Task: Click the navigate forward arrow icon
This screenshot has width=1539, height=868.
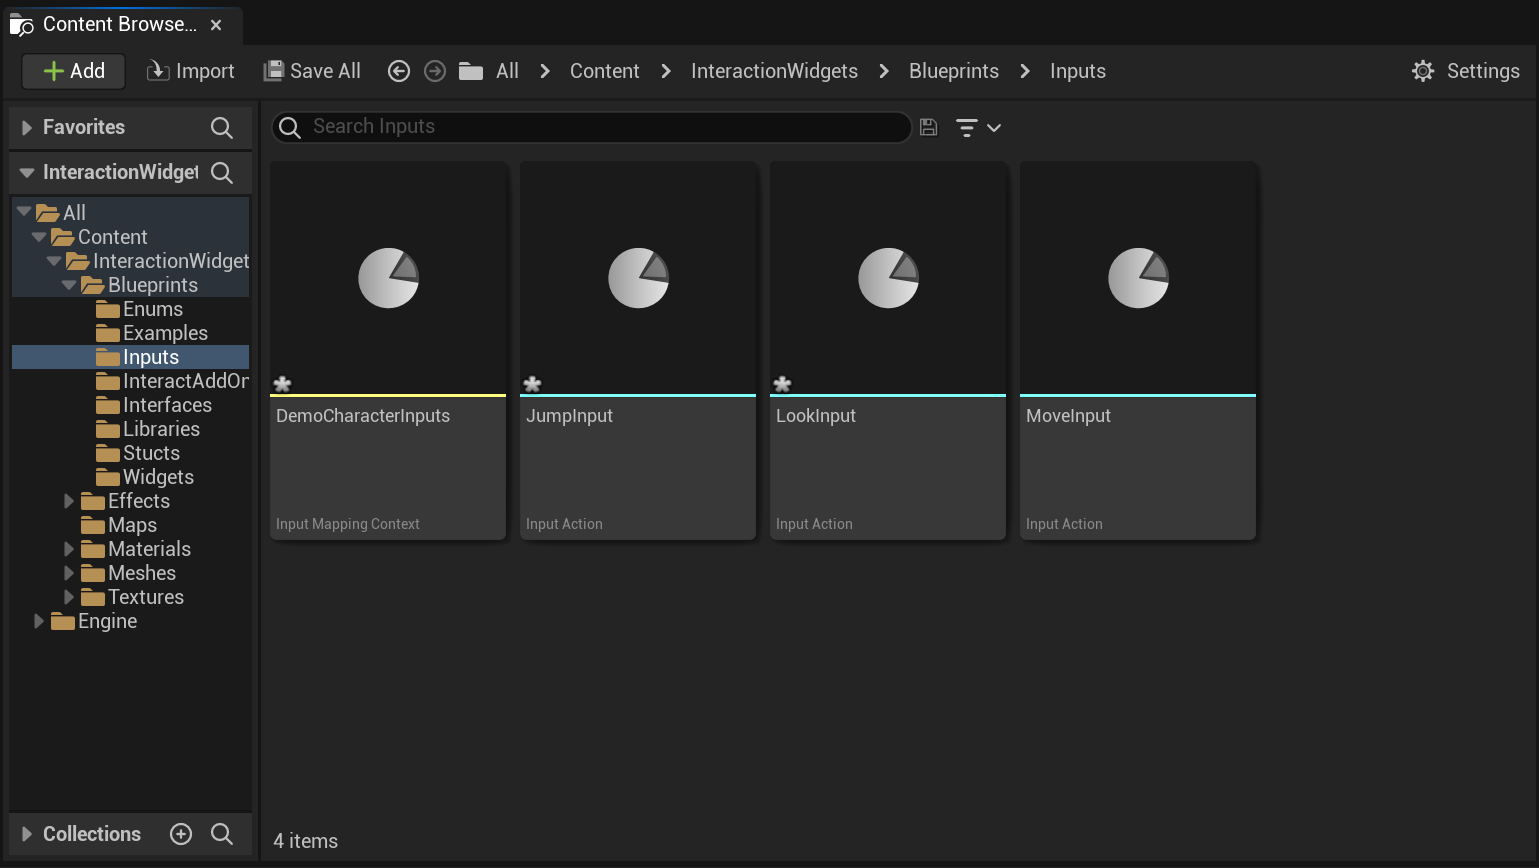Action: pos(435,71)
